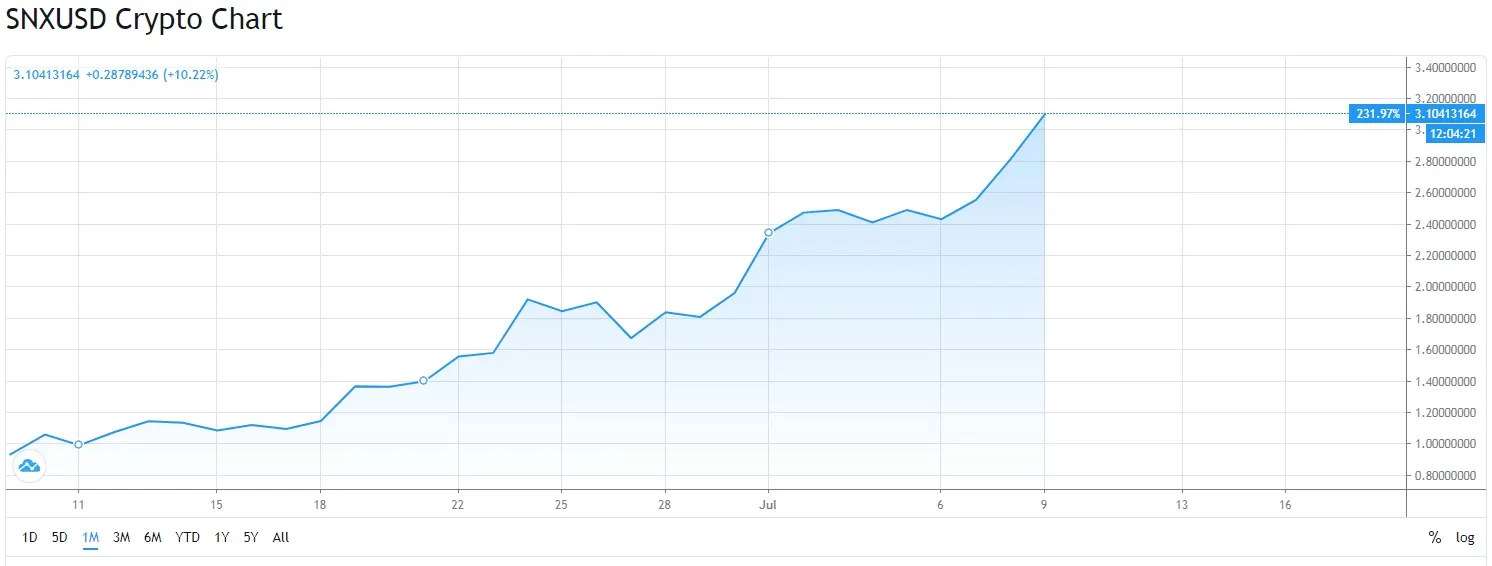Show All available history
The image size is (1492, 566).
tap(281, 538)
